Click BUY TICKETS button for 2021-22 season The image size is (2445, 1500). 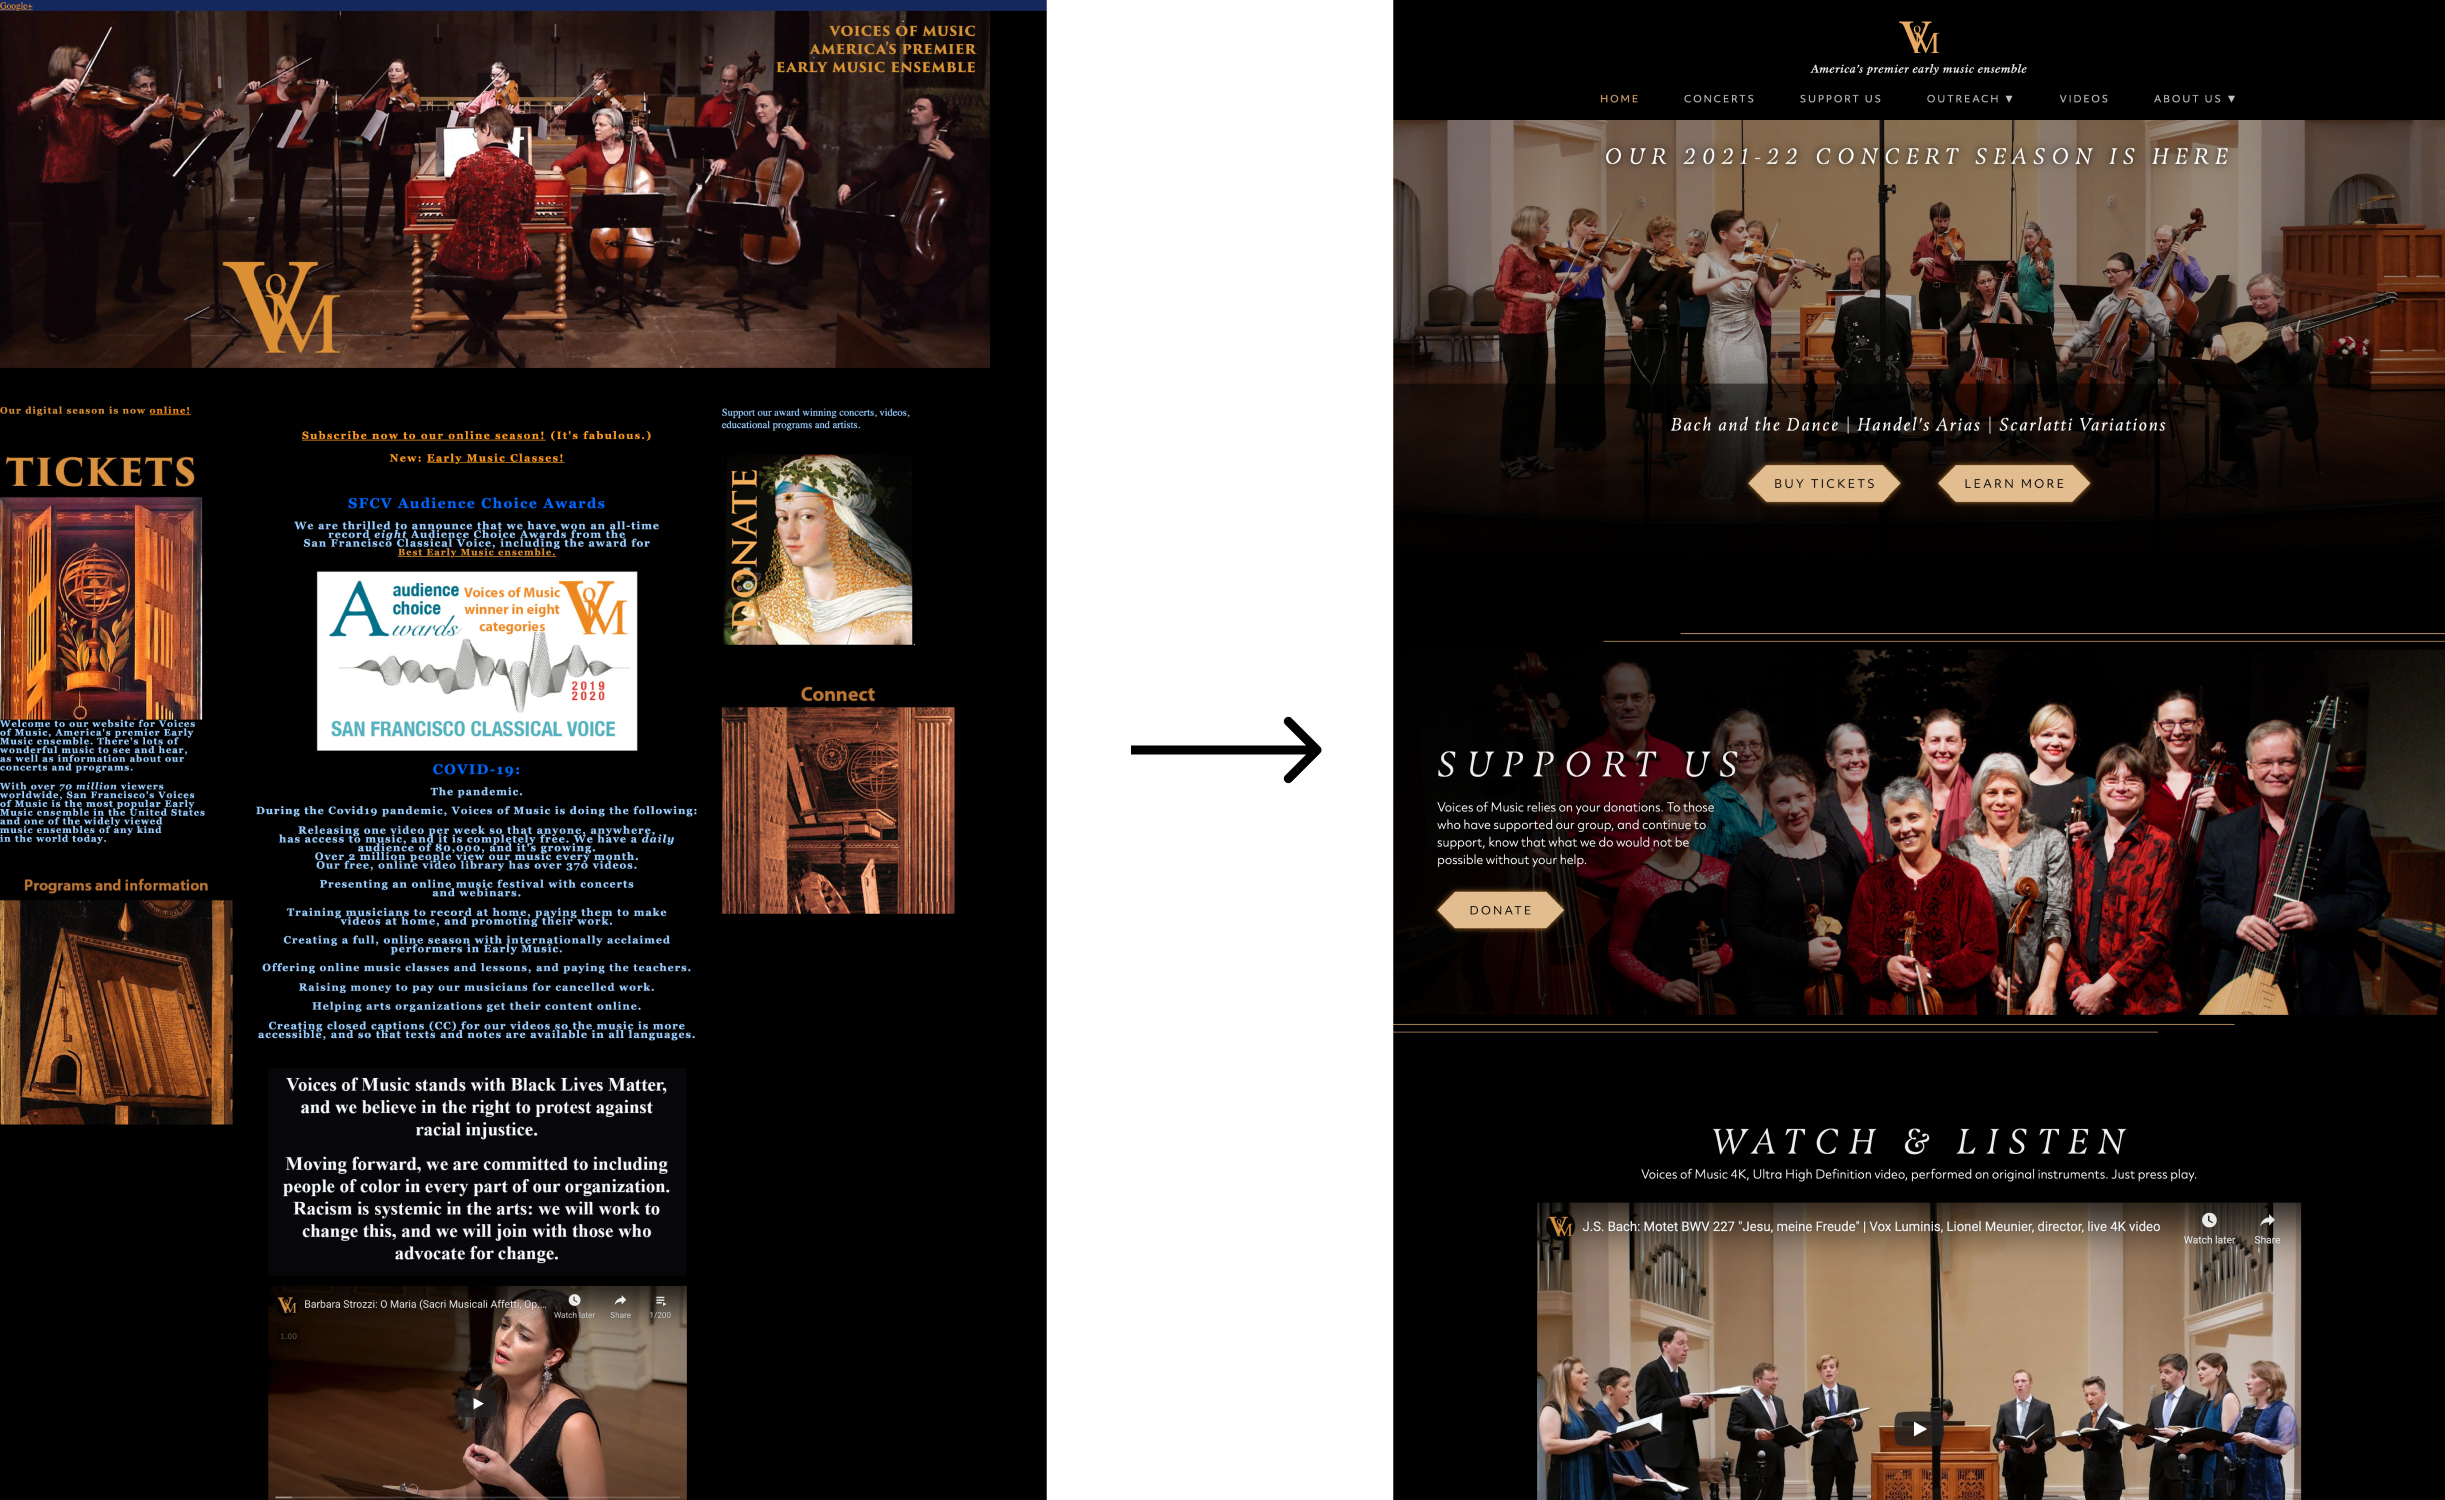(x=1822, y=482)
